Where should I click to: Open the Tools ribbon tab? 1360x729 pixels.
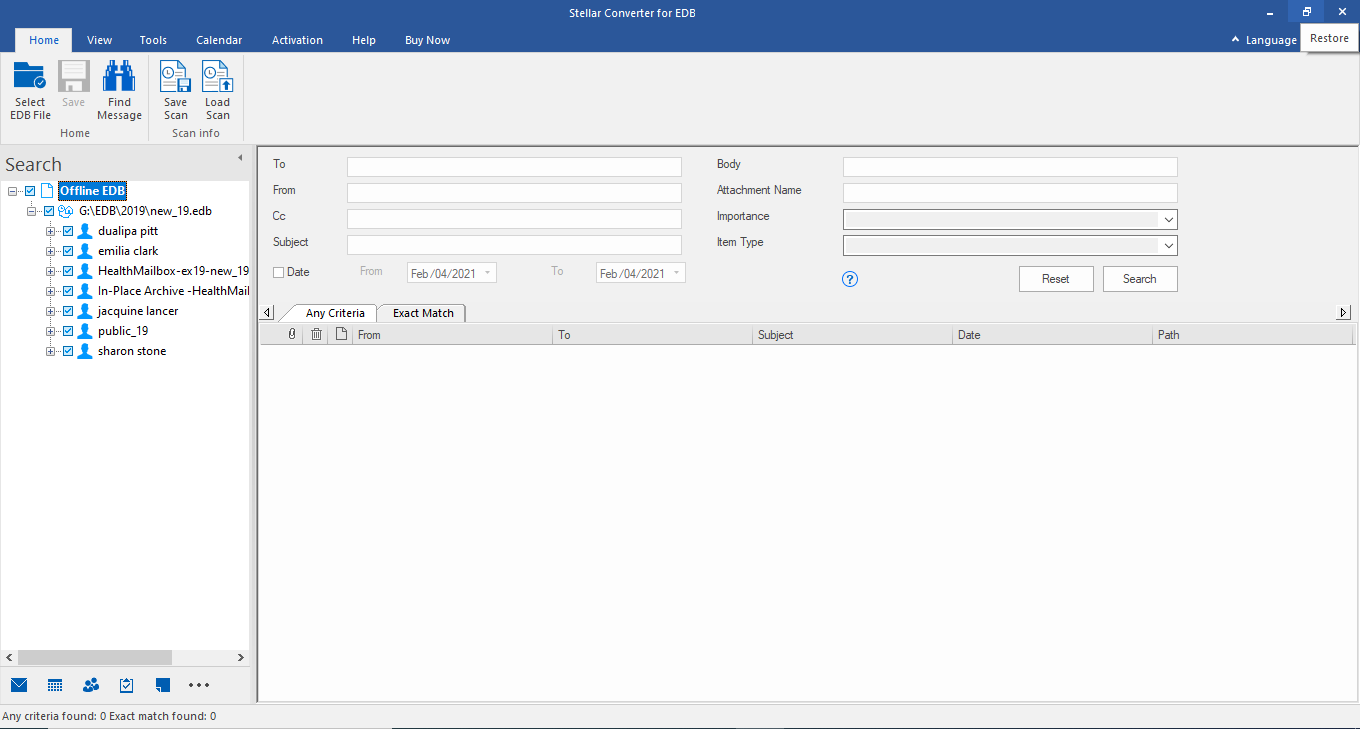(153, 40)
